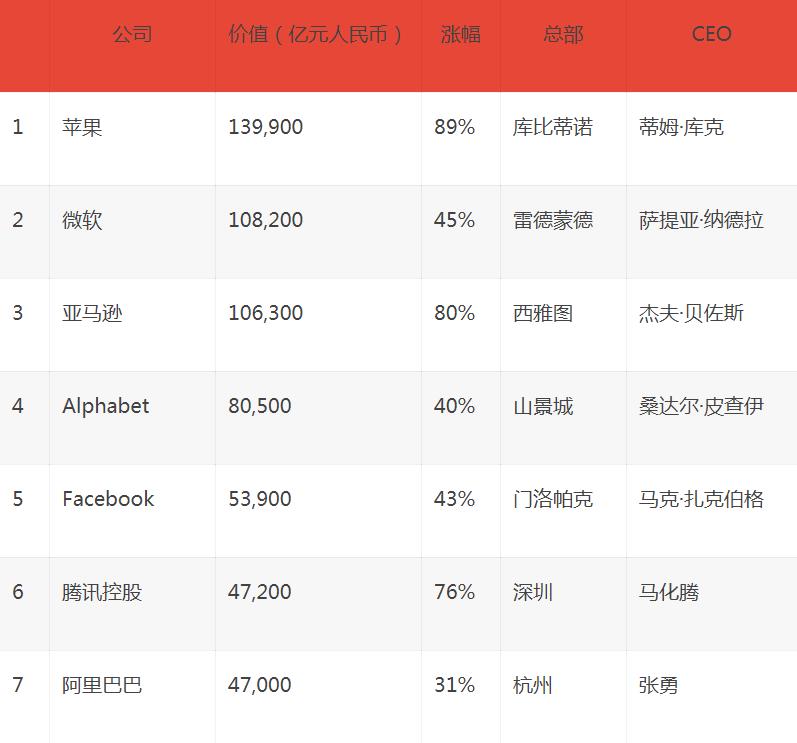The image size is (797, 743).
Task: Click the 139,900 value cell
Action: pyautogui.click(x=265, y=128)
